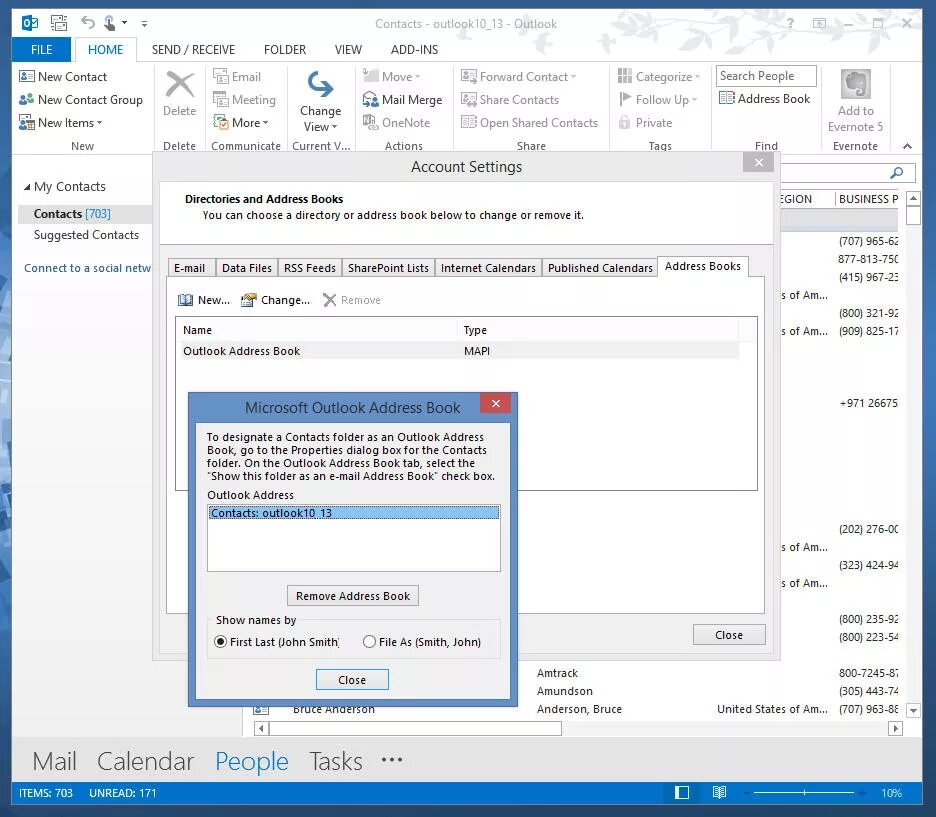Viewport: 936px width, 817px height.
Task: Open the Data Files settings tab
Action: tap(247, 268)
